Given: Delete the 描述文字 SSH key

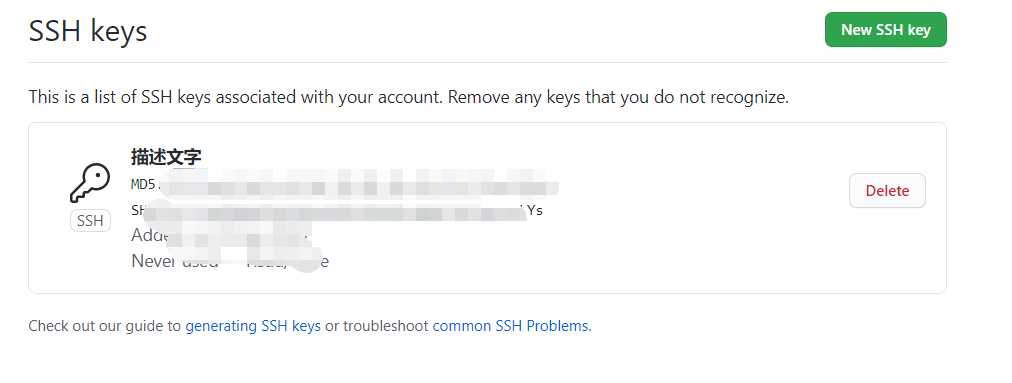Looking at the screenshot, I should click(x=887, y=191).
